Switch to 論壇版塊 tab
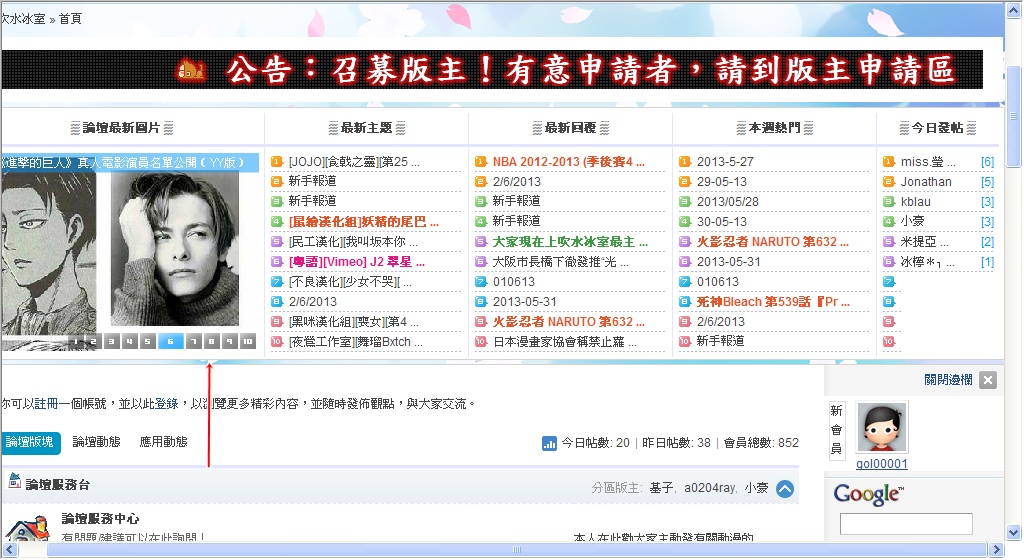 30,443
